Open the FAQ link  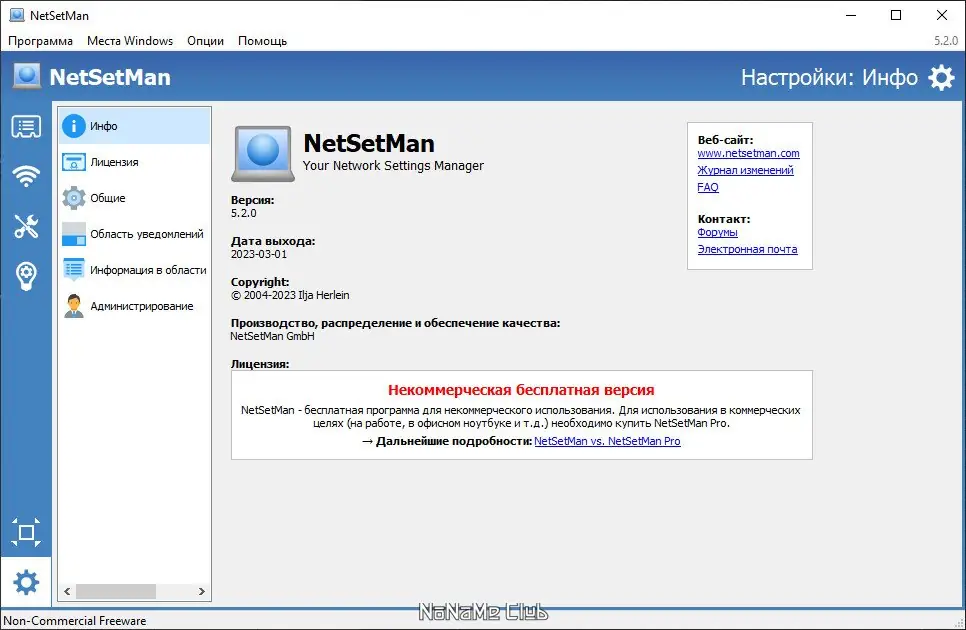tap(708, 187)
